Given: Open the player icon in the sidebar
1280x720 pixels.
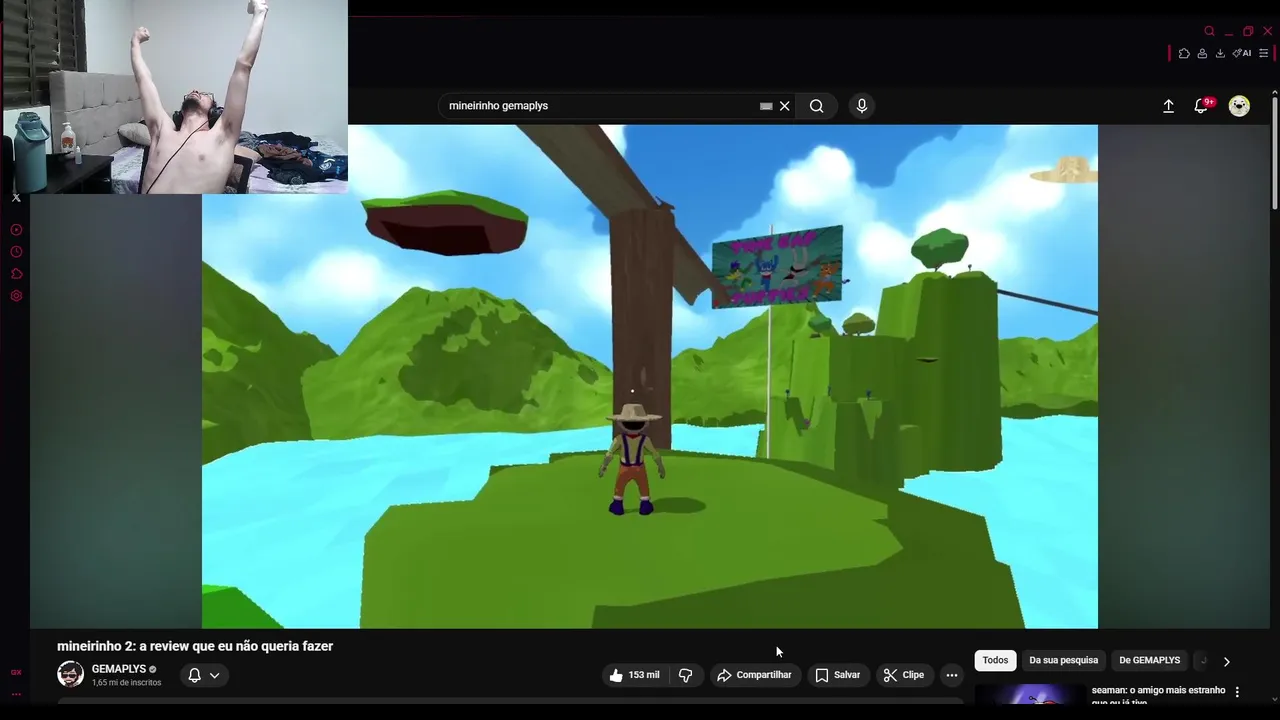Looking at the screenshot, I should pyautogui.click(x=16, y=230).
